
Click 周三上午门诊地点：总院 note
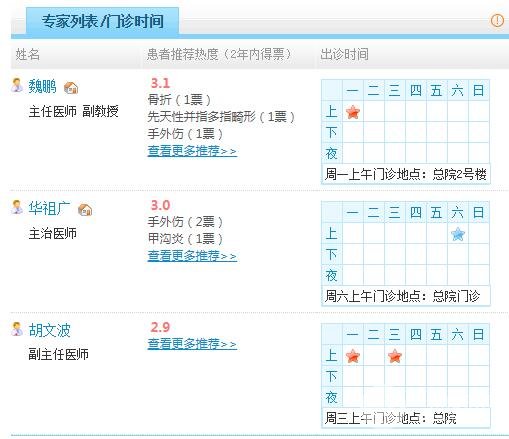pos(391,418)
